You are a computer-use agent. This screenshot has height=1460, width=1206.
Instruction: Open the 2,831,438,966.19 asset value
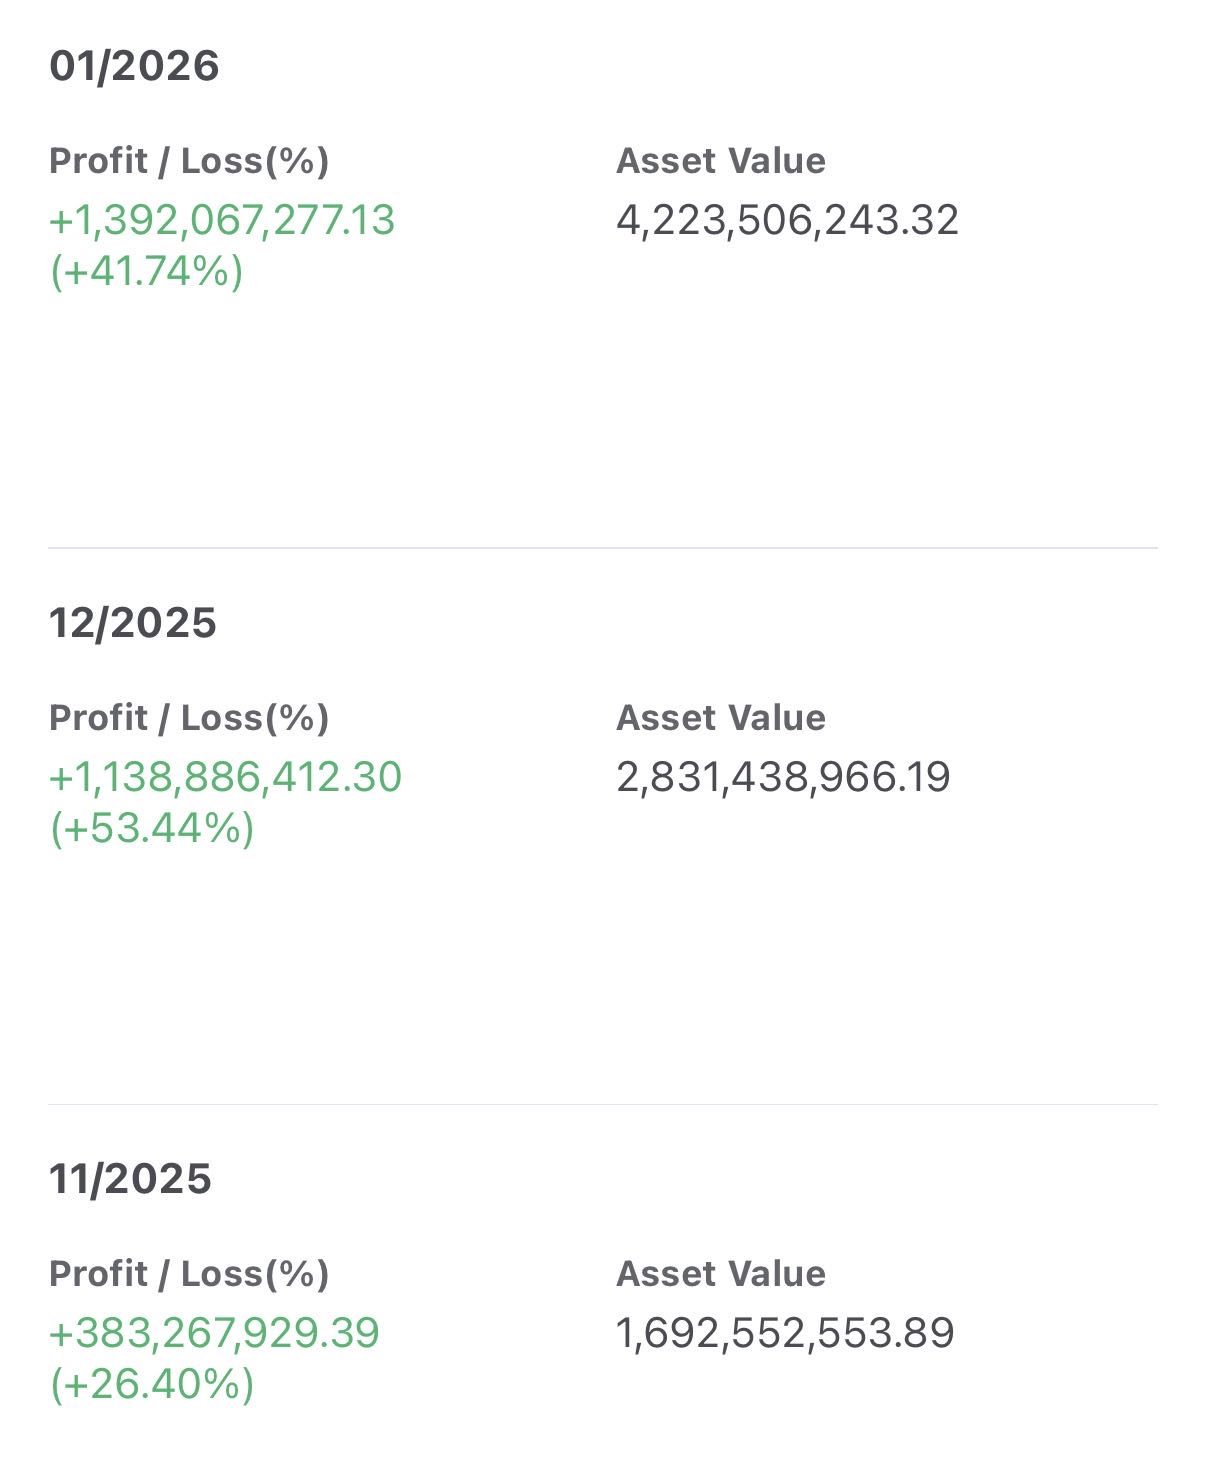pyautogui.click(x=783, y=777)
